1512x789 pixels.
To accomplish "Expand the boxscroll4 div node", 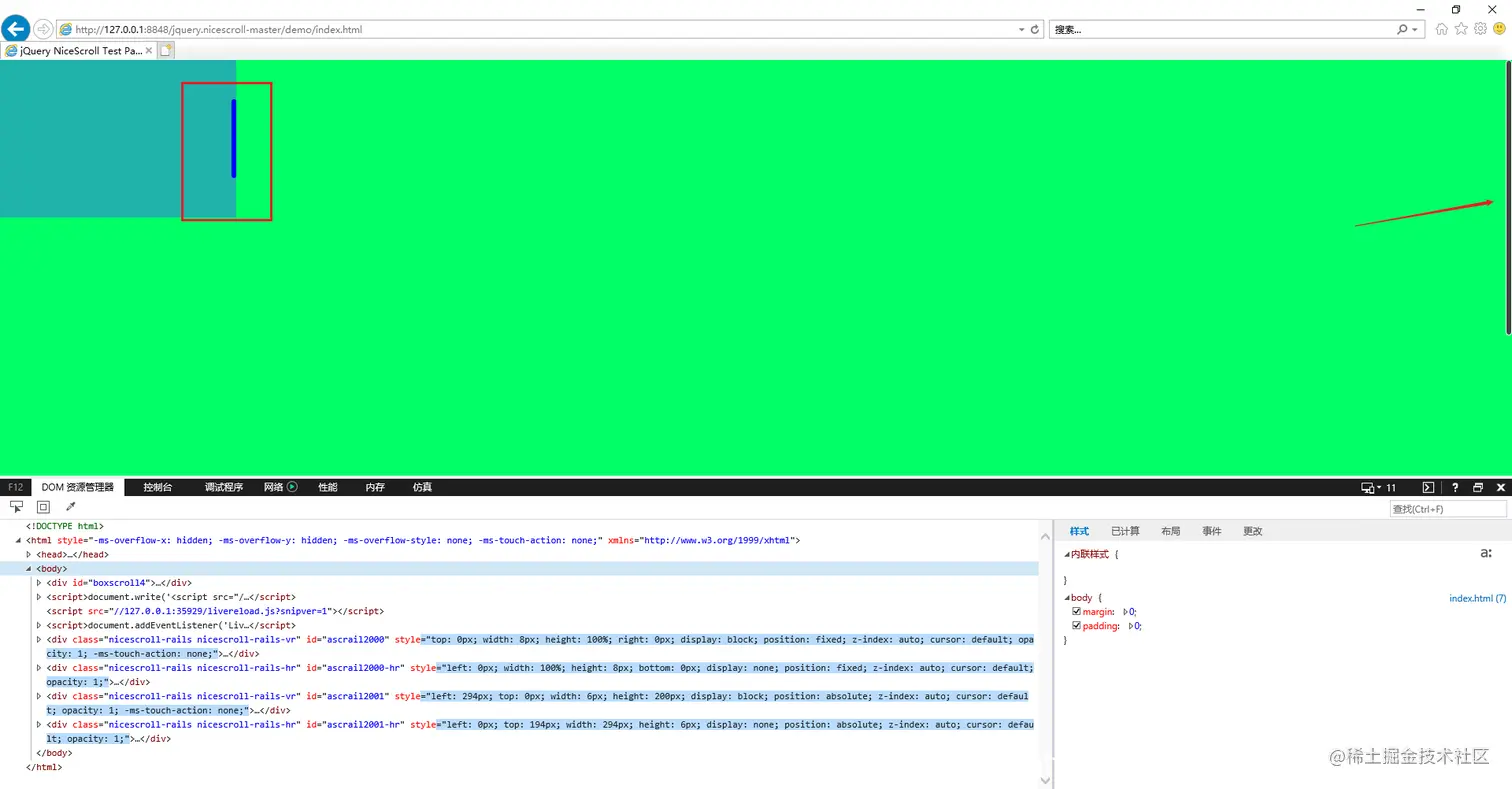I will pos(39,582).
